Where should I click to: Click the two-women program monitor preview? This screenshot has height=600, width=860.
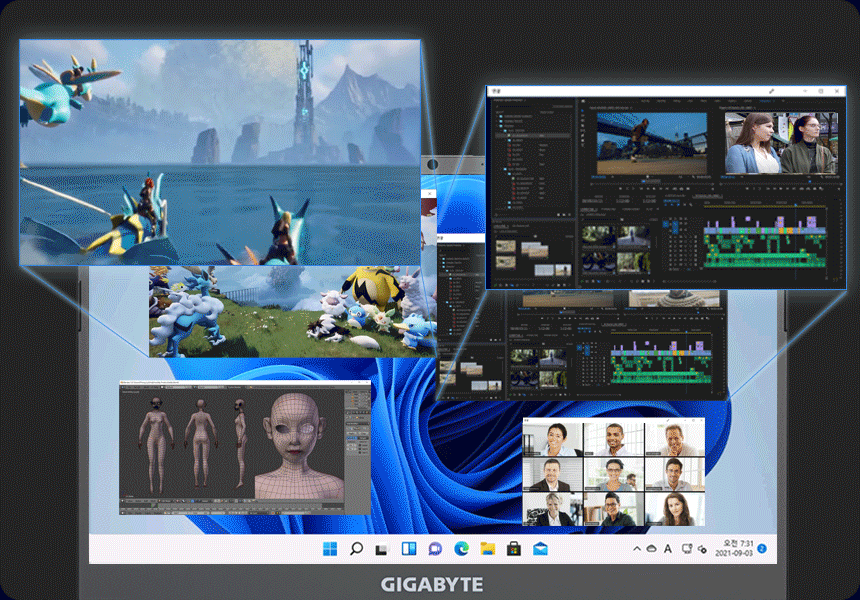tap(781, 143)
